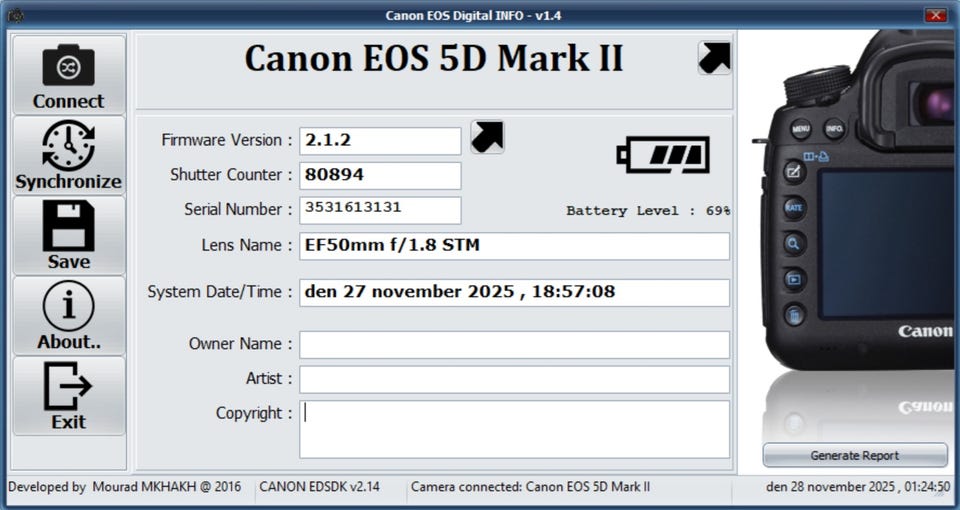Click the Shutter Counter label
Screen dimensions: 960x510
(x=231, y=175)
